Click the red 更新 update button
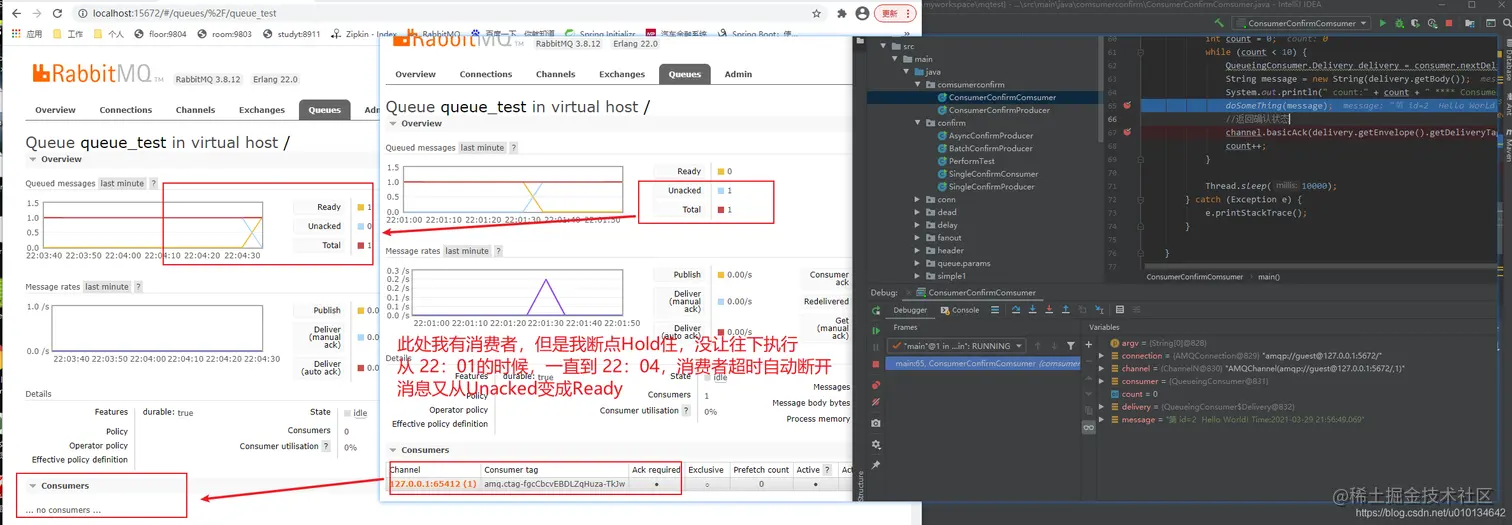 [893, 14]
